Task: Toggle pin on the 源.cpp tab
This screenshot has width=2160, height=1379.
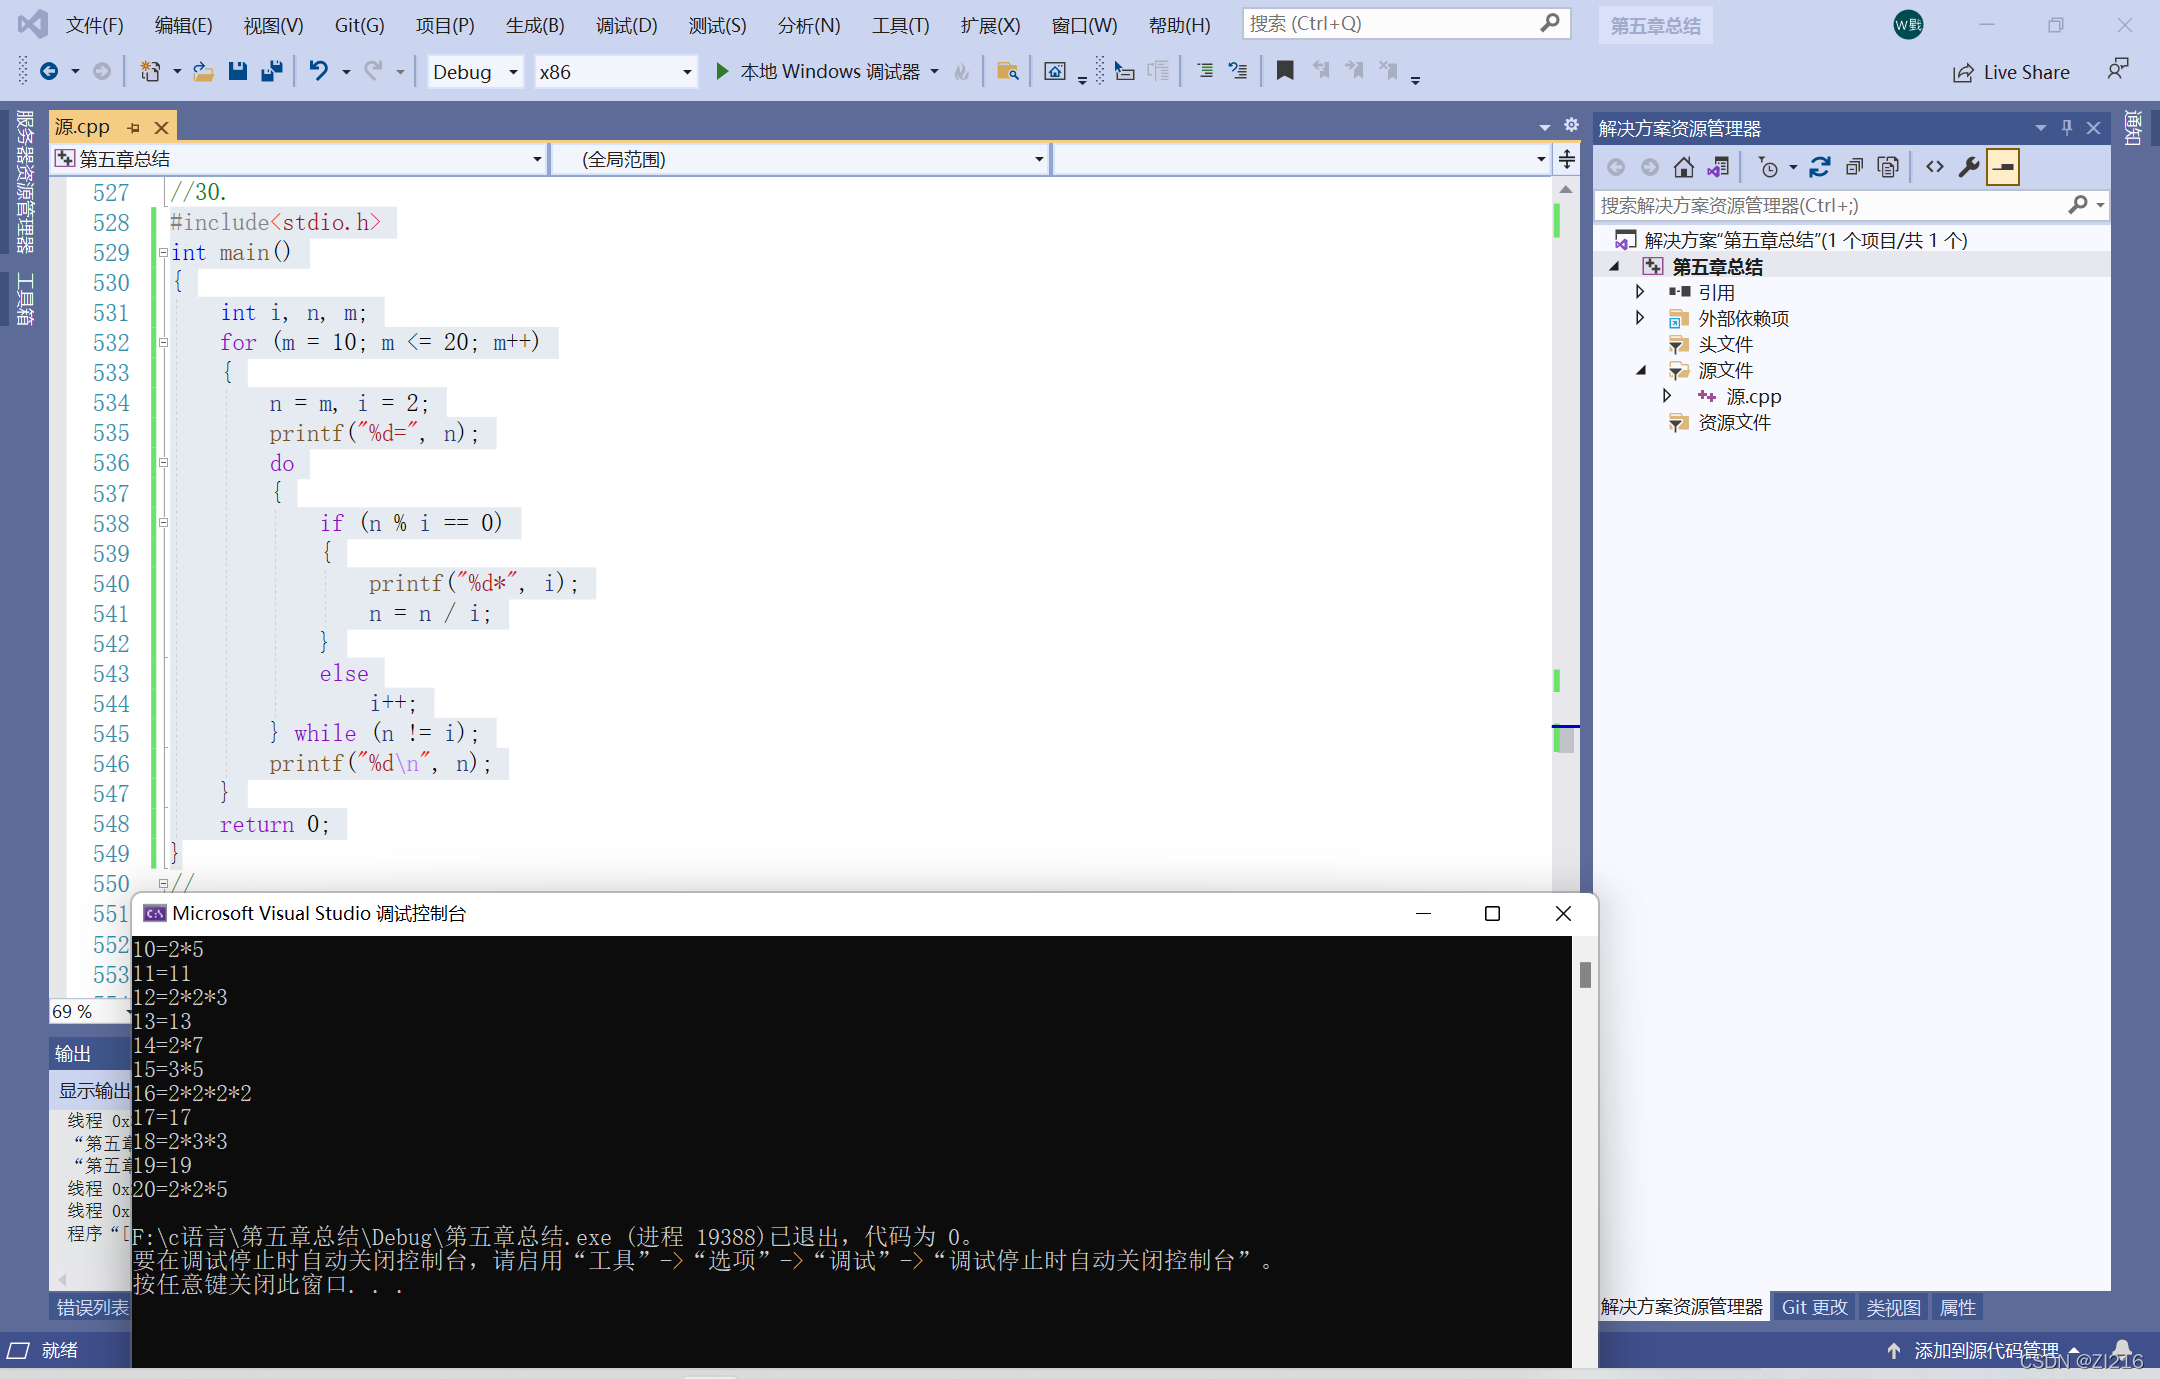Action: (133, 127)
